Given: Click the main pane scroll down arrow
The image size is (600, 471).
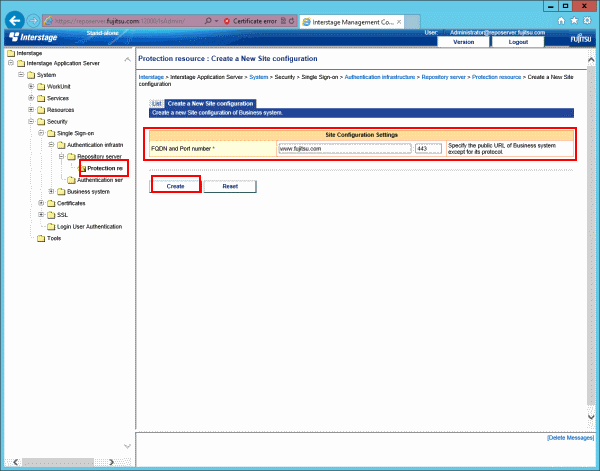Looking at the screenshot, I should pos(591,417).
